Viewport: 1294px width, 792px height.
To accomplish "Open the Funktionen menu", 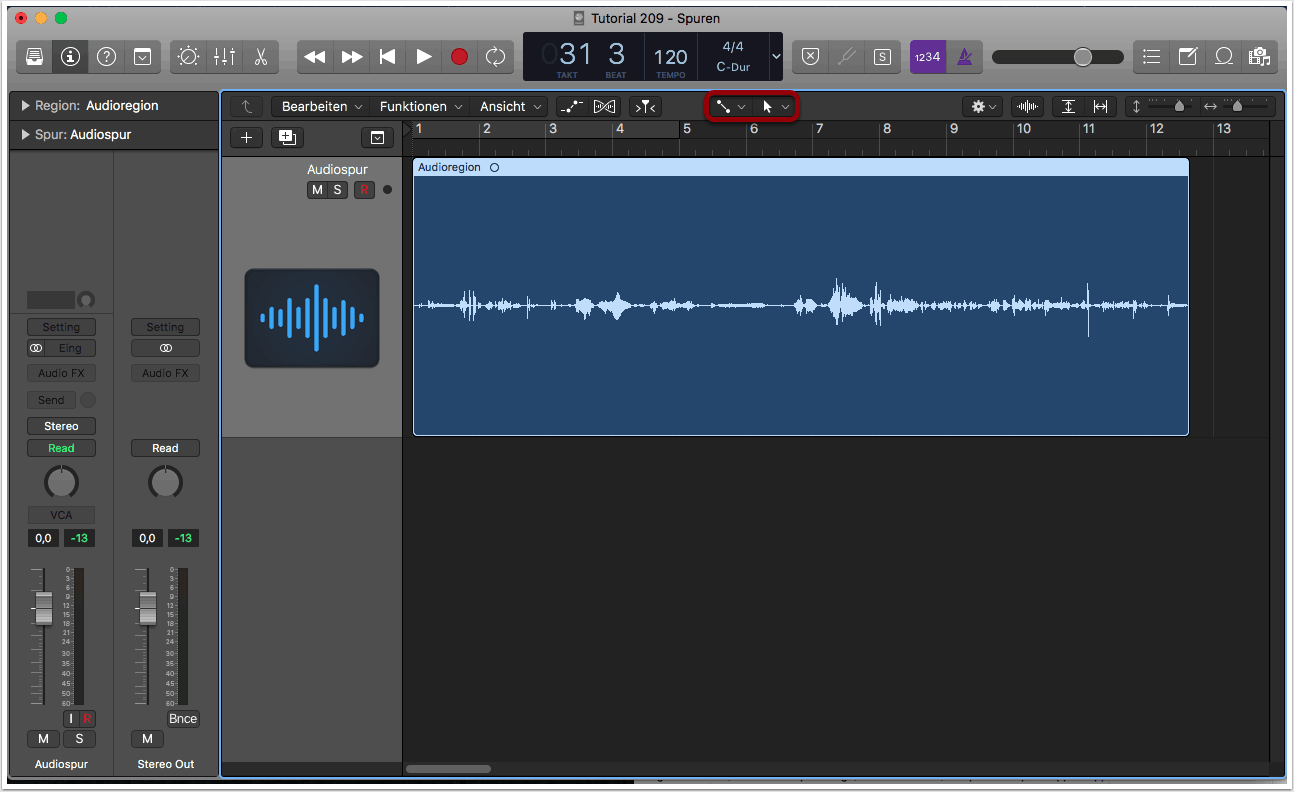I will coord(420,106).
